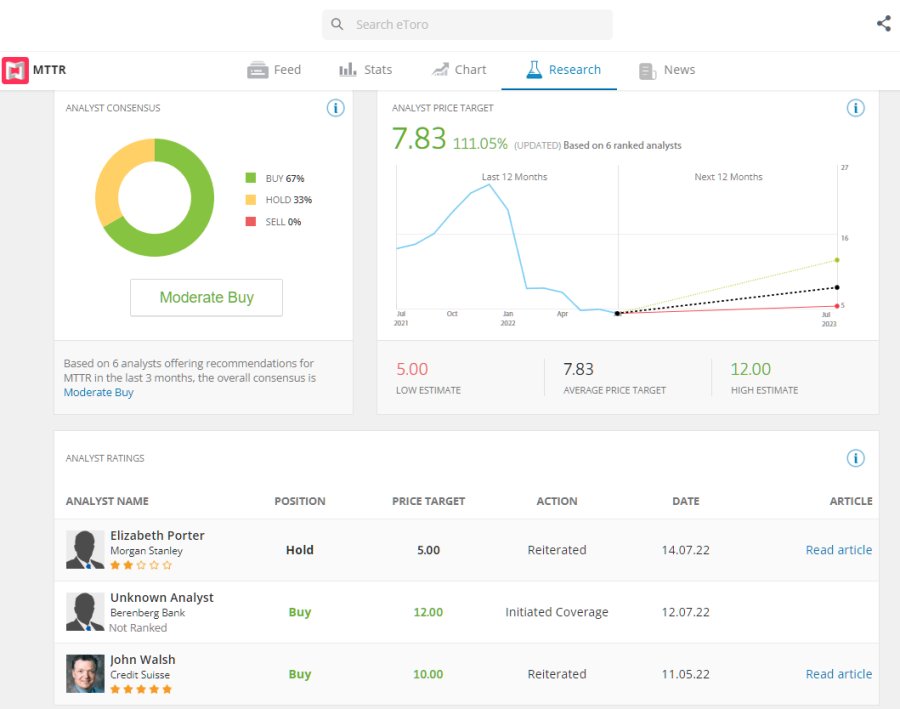Select the News tab

667,70
